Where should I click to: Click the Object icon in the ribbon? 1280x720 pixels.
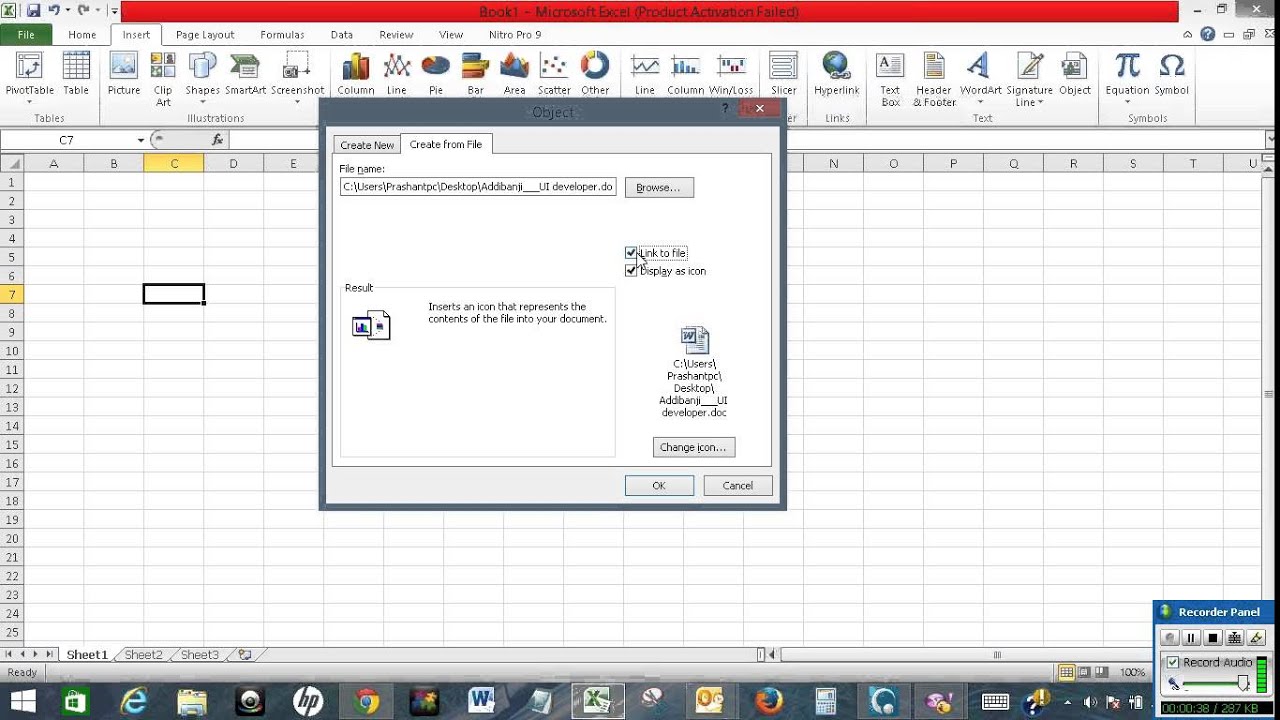tap(1075, 74)
